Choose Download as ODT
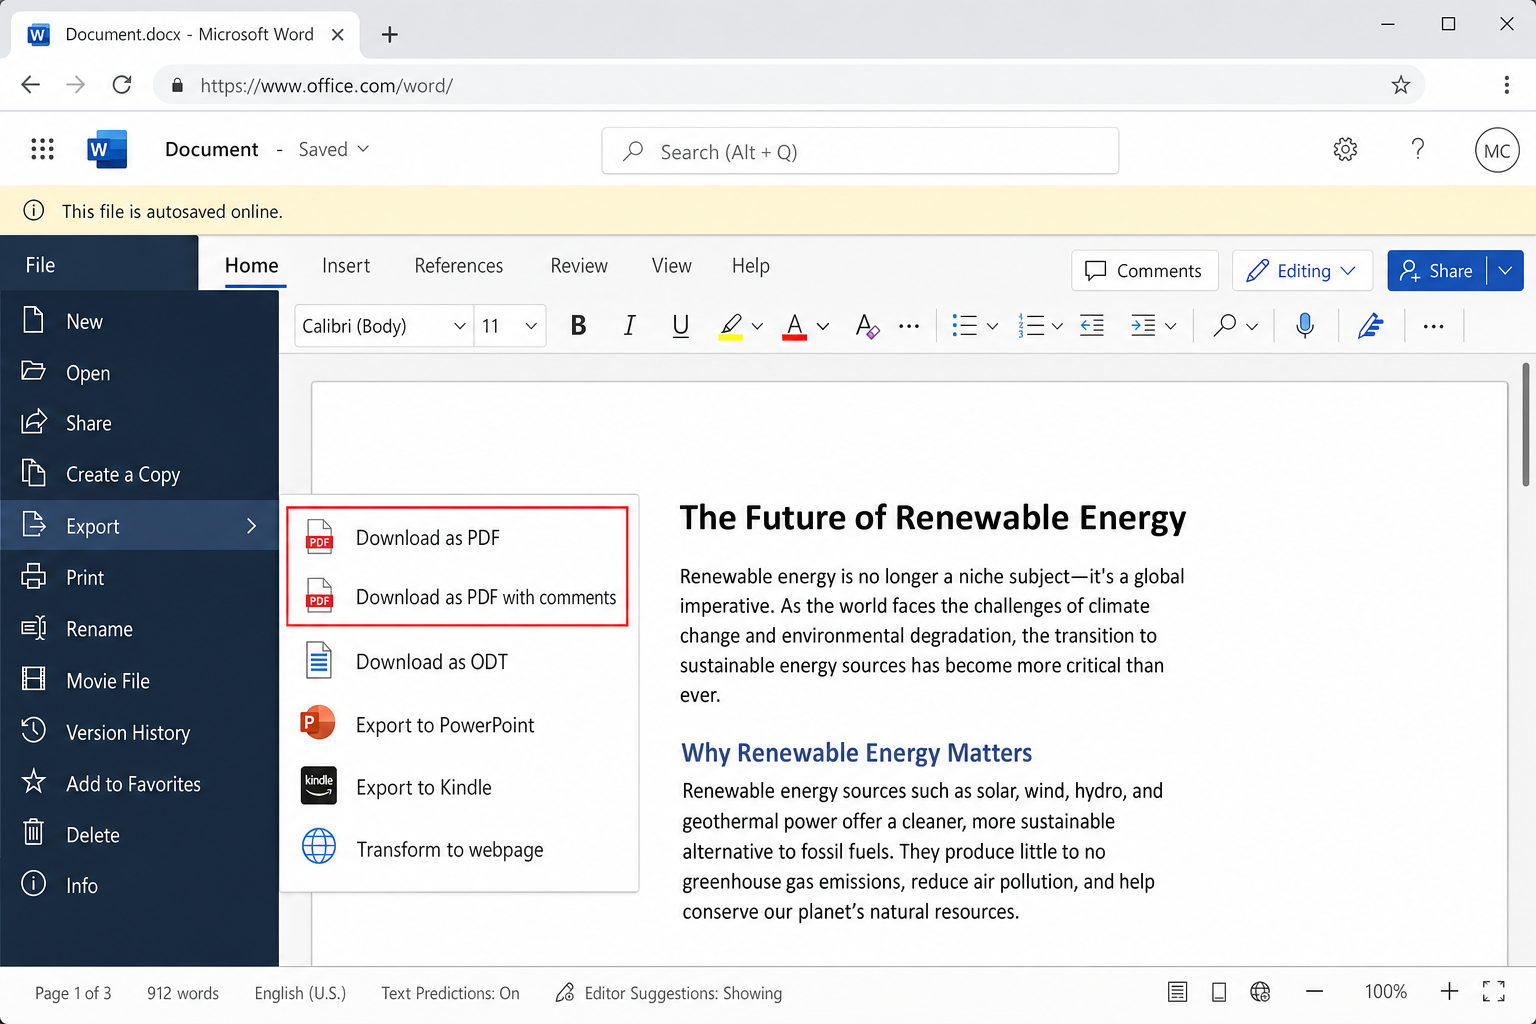The image size is (1536, 1024). click(459, 662)
